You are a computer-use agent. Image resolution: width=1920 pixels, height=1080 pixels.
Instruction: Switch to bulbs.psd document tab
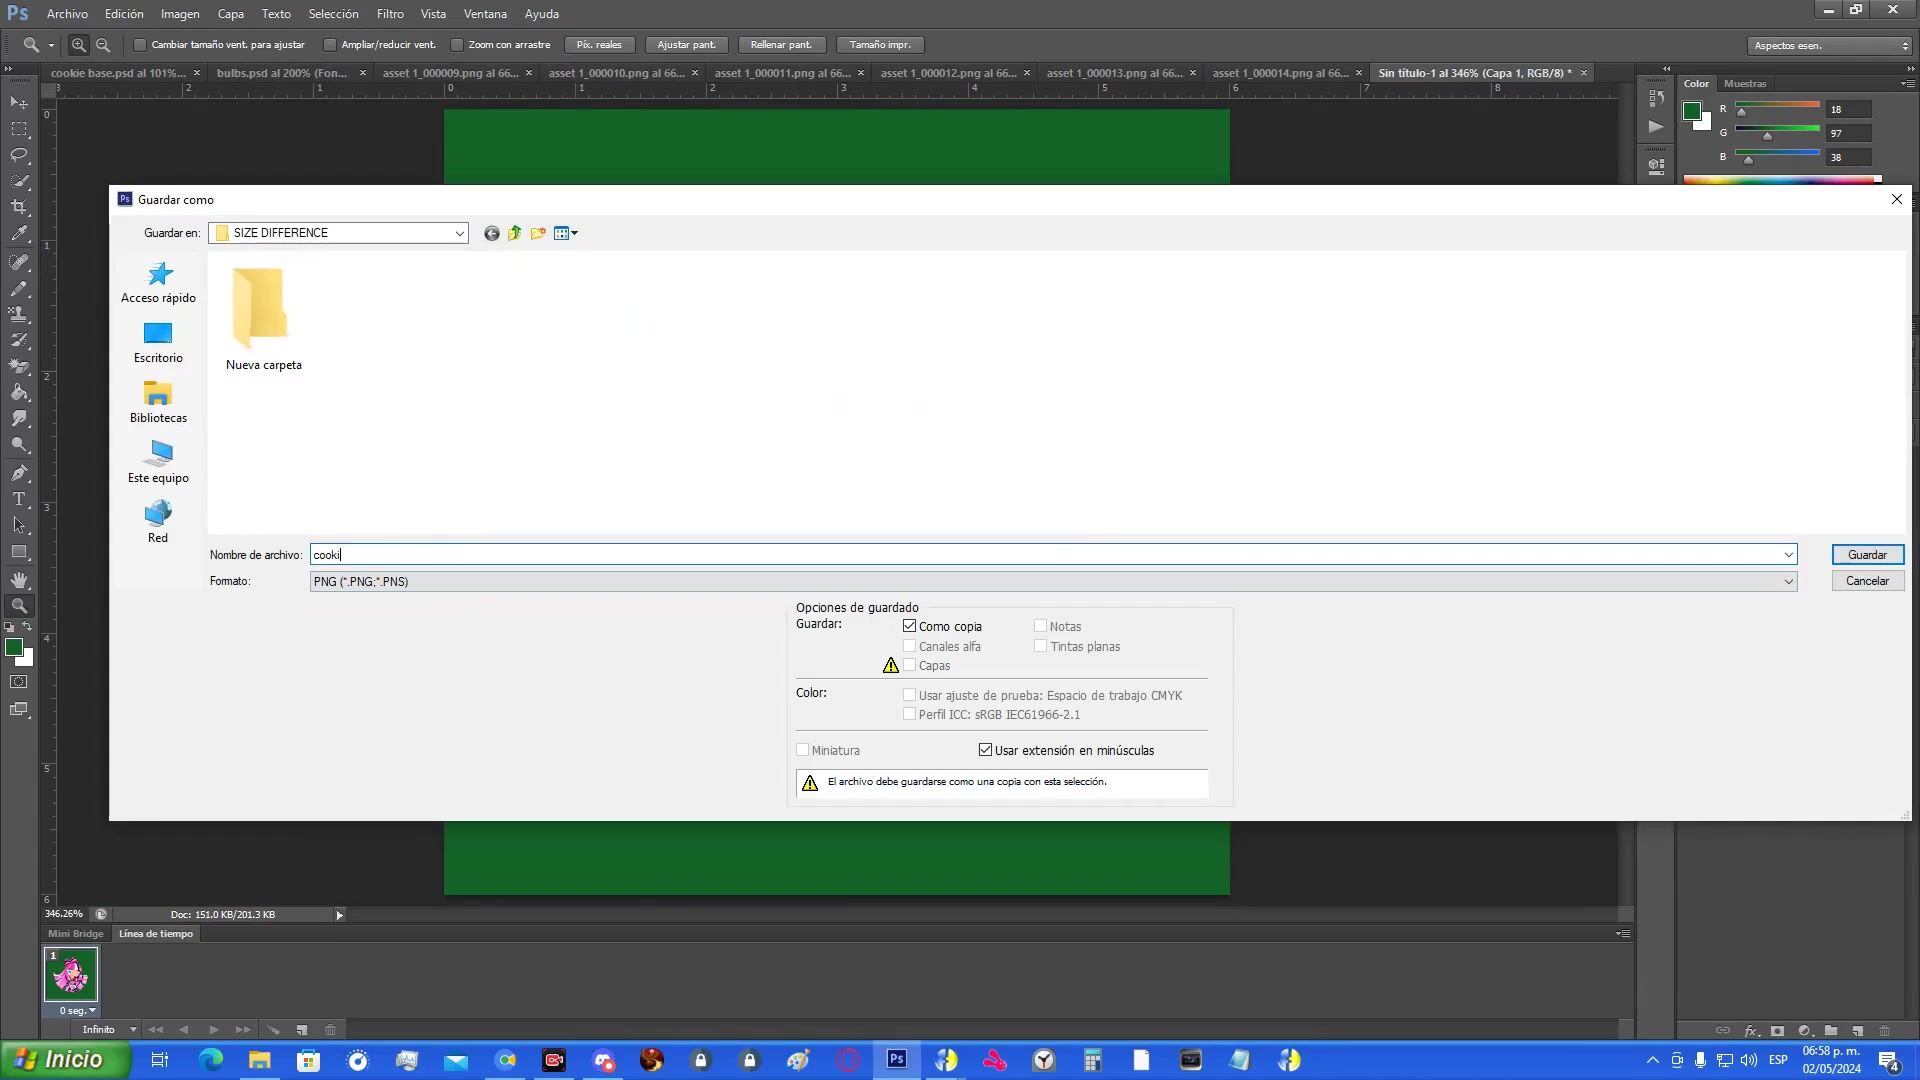(x=282, y=73)
